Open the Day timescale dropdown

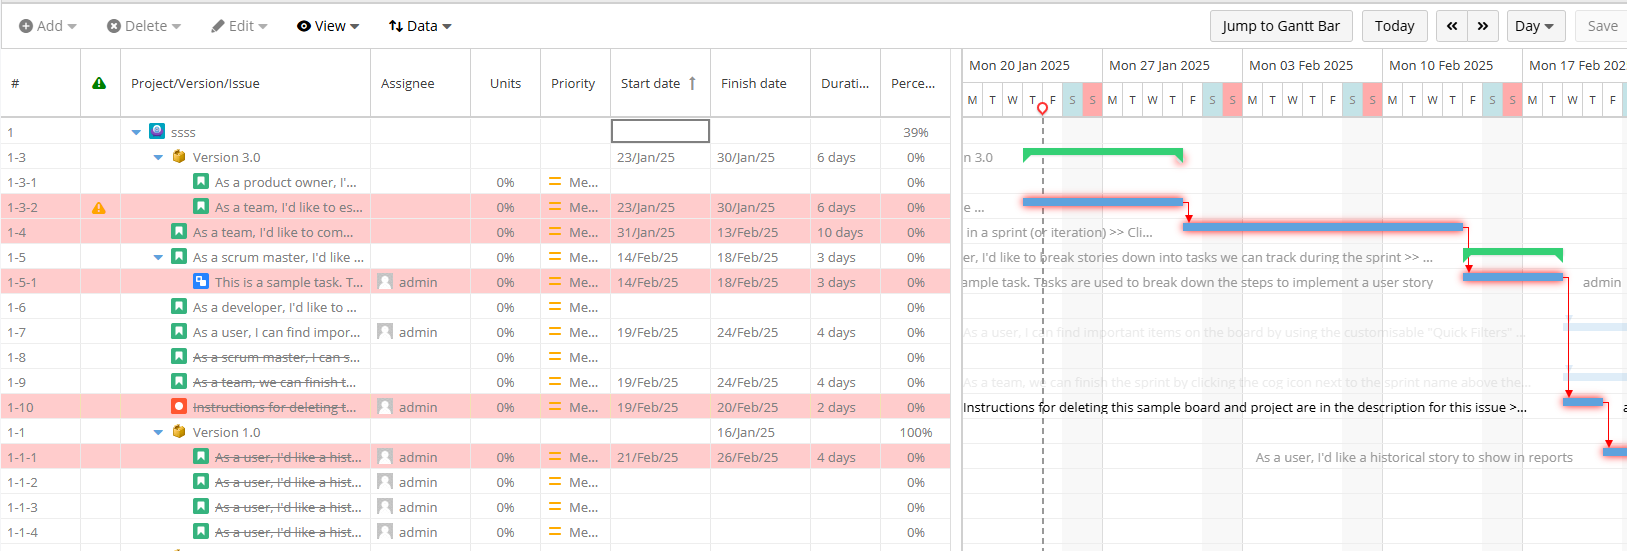coord(1534,26)
